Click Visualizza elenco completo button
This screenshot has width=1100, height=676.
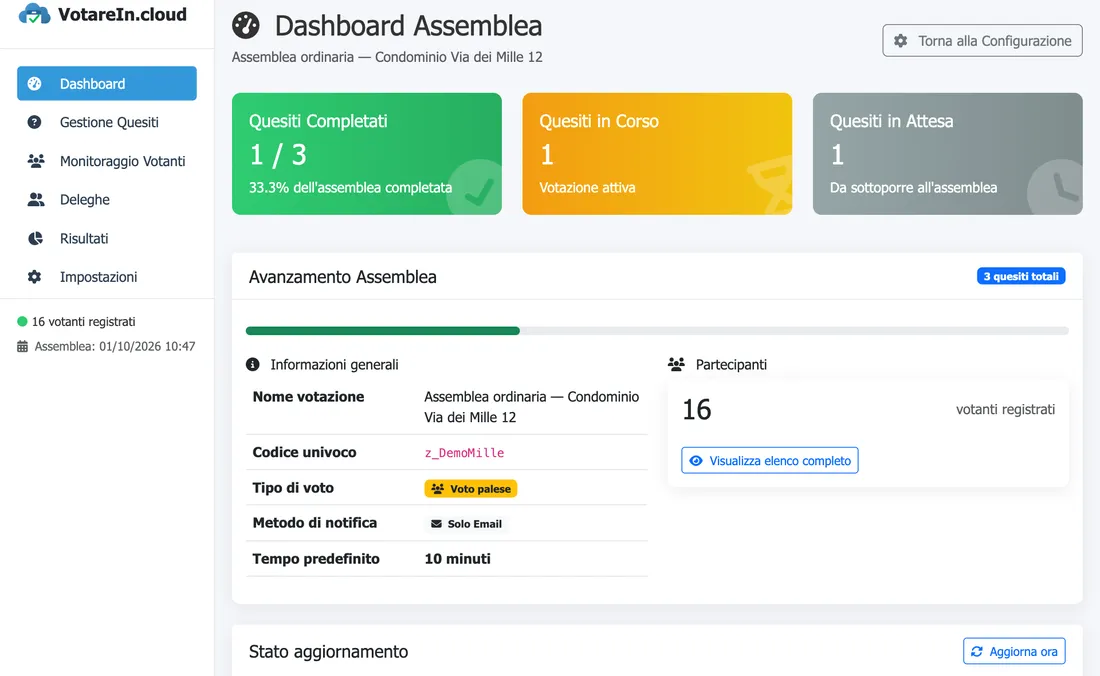click(770, 461)
